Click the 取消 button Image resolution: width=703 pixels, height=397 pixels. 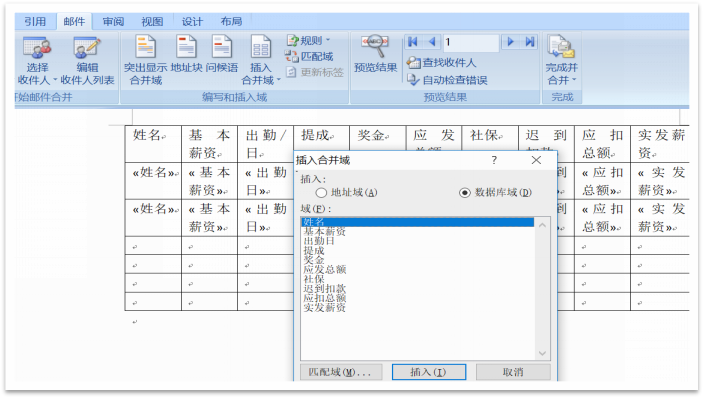click(513, 372)
